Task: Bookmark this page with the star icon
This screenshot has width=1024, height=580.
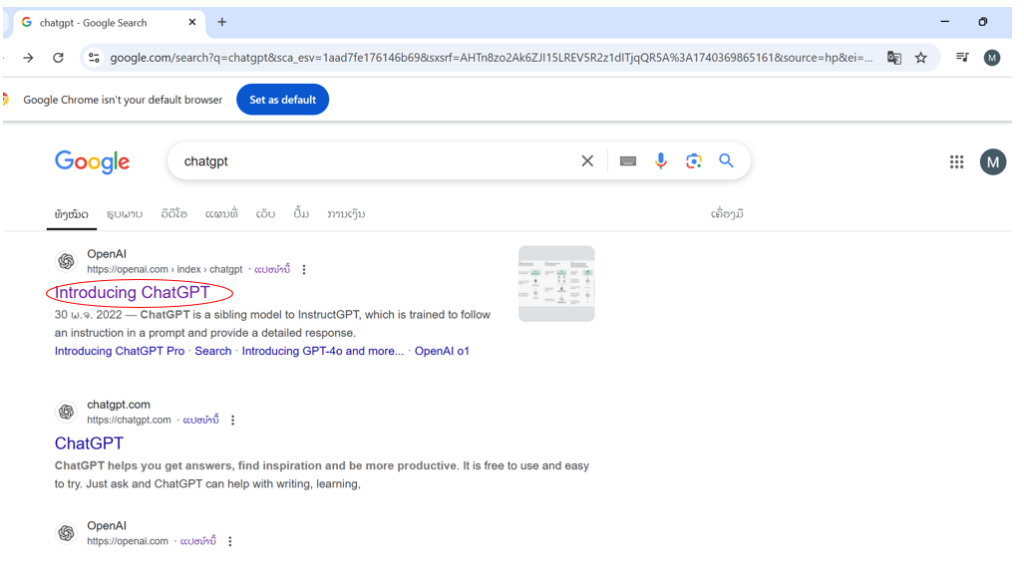Action: pos(921,58)
